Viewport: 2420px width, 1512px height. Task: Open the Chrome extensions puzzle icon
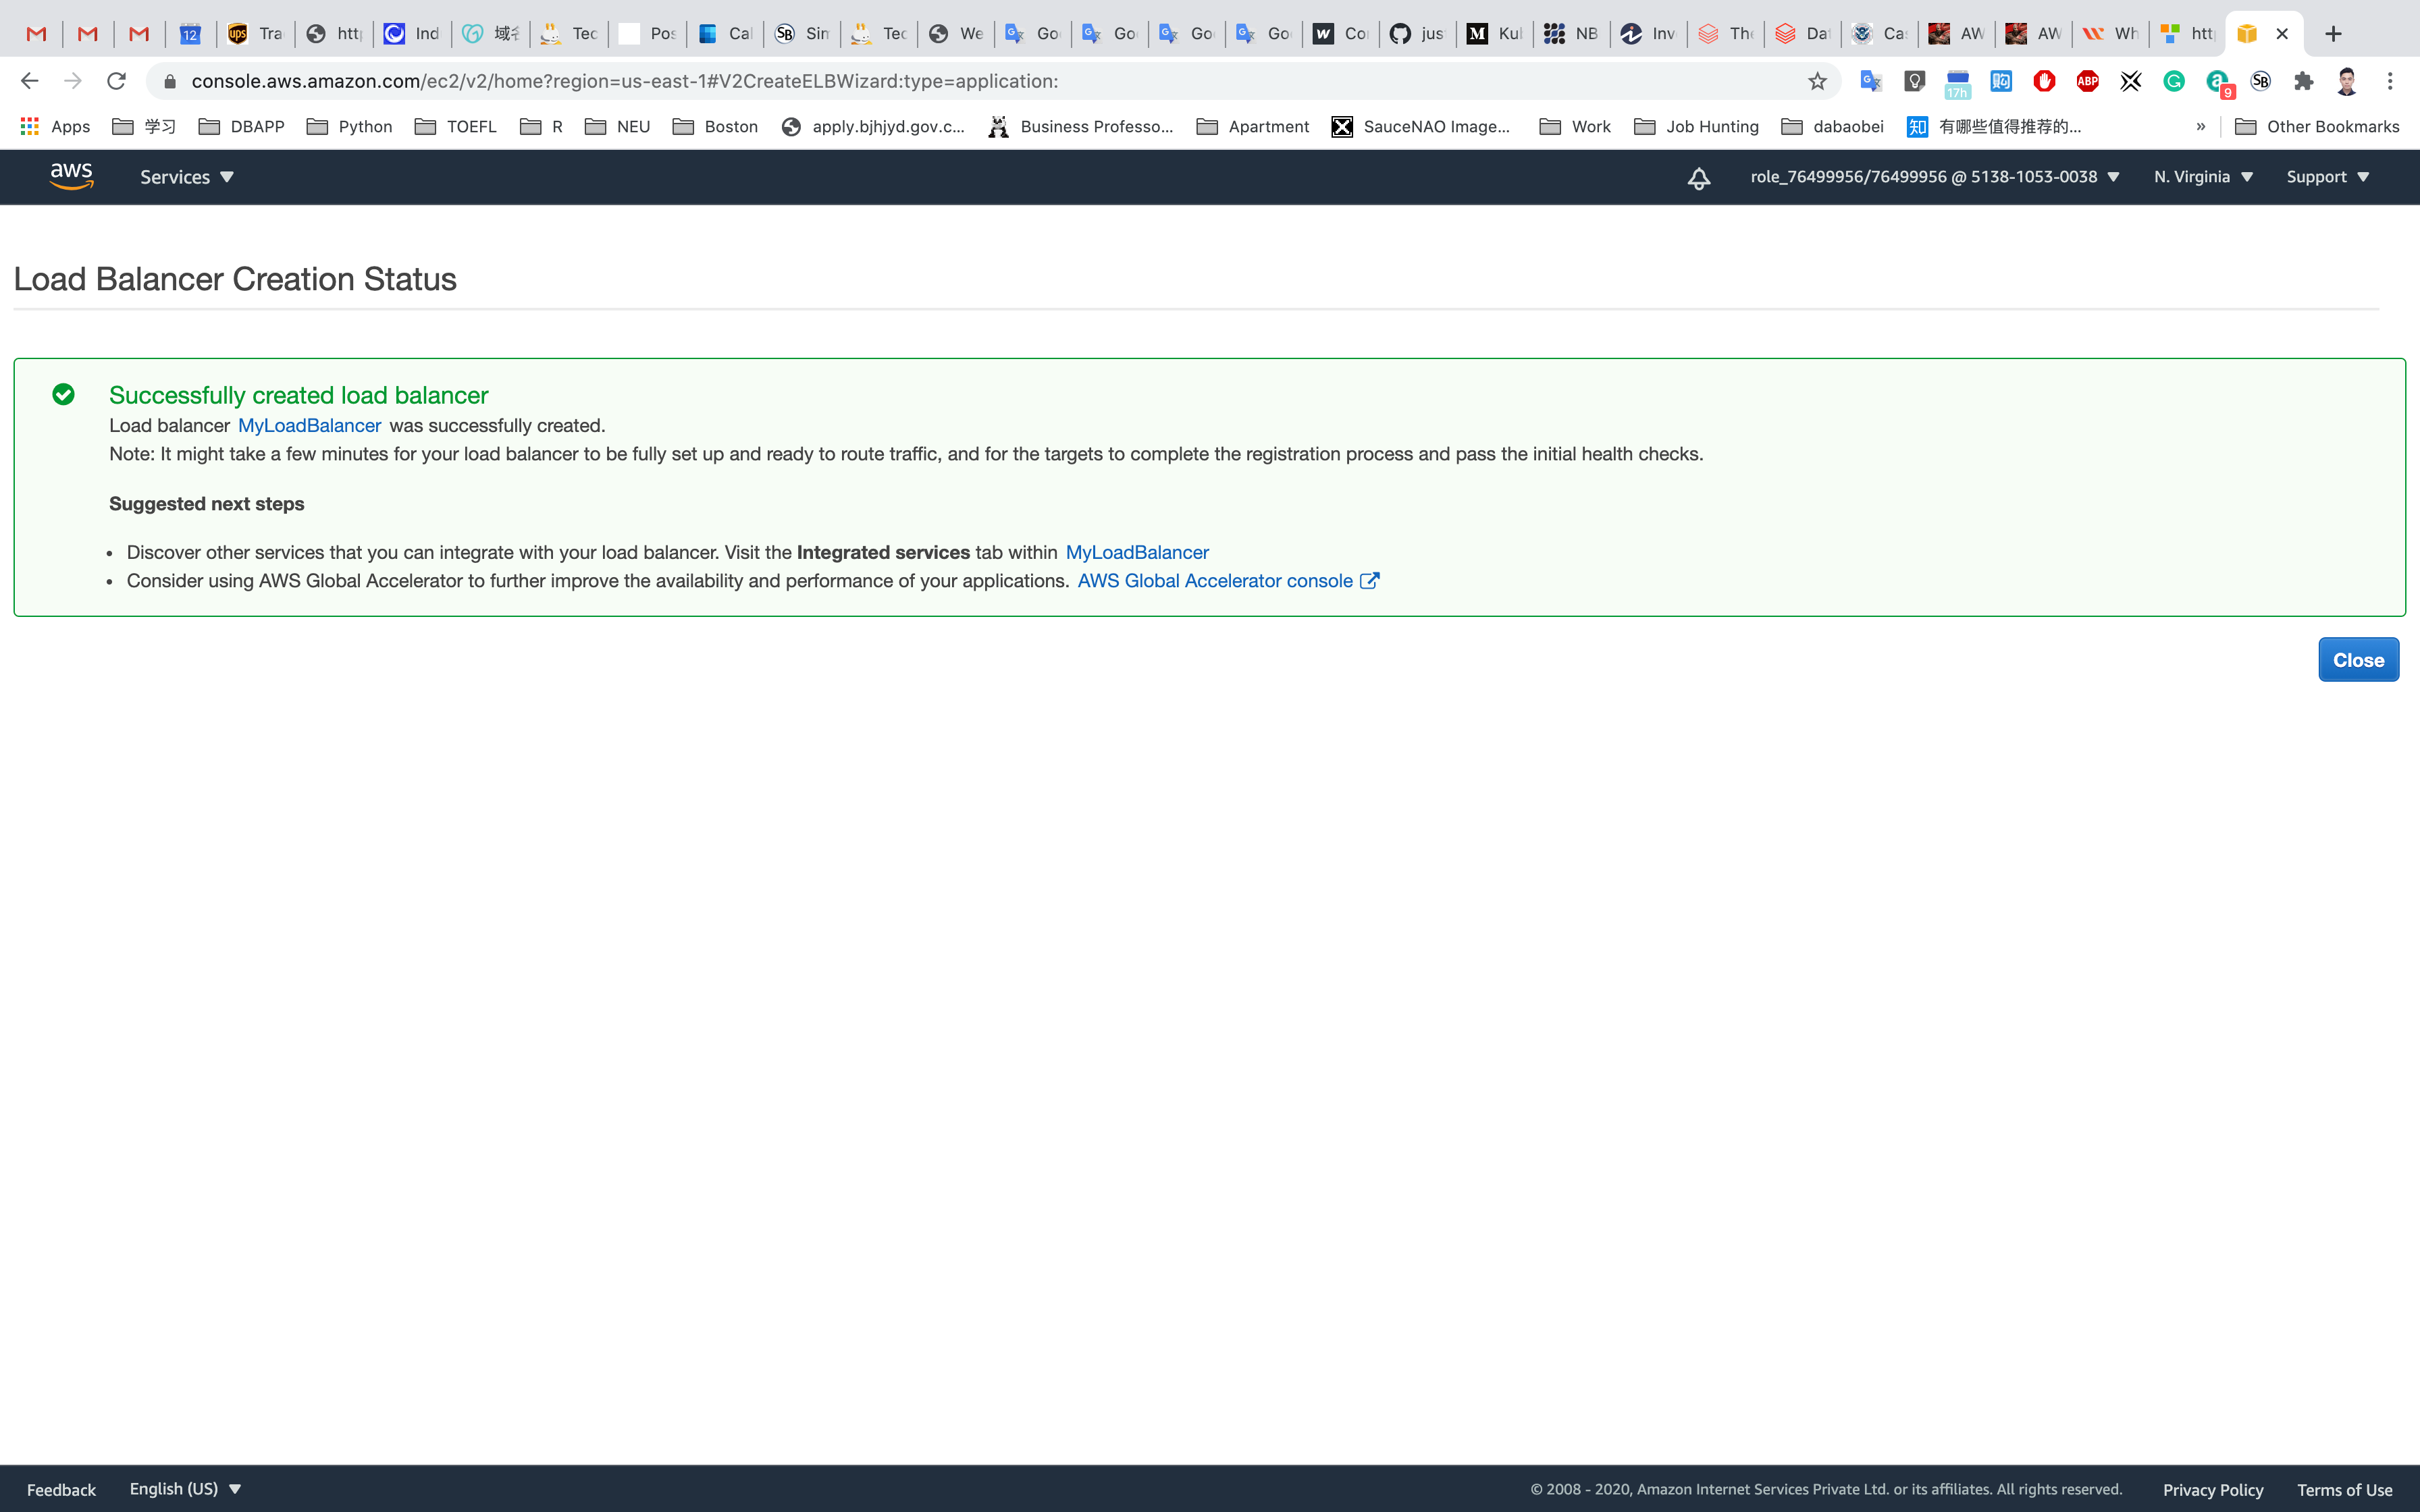[x=2304, y=81]
